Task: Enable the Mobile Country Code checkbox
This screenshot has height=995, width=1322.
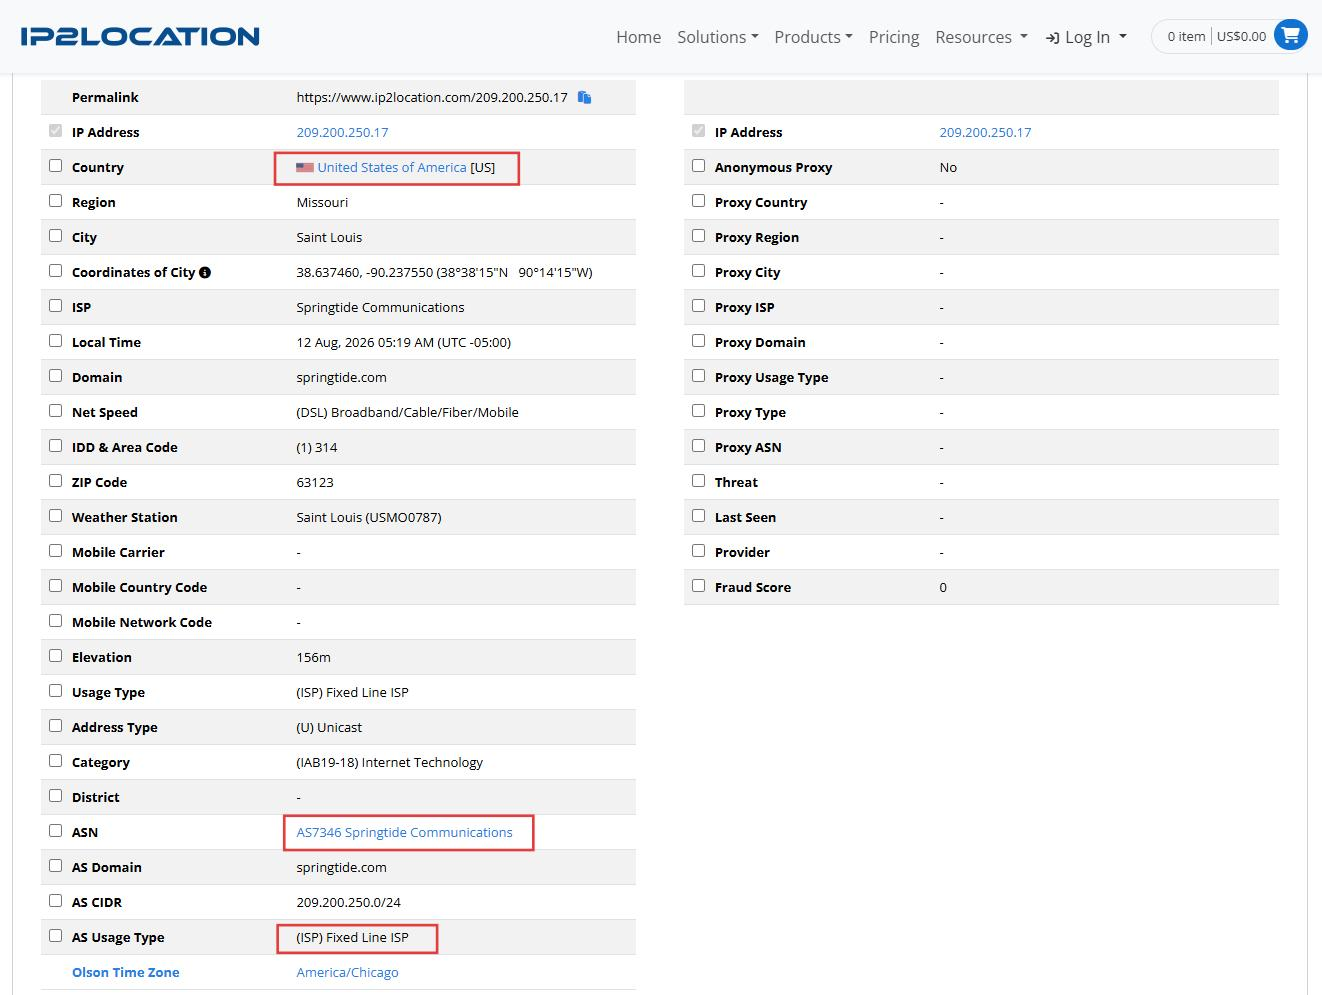Action: (x=56, y=586)
